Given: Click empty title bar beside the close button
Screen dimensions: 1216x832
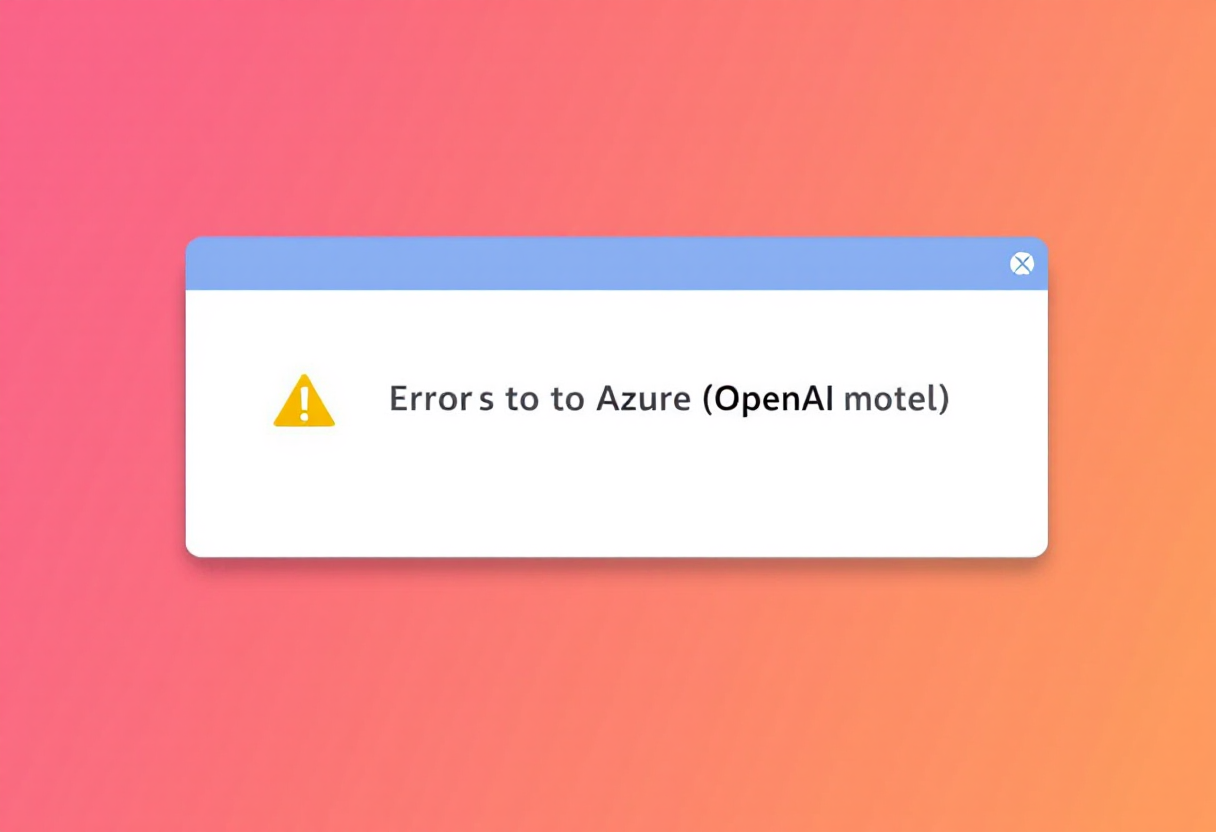Looking at the screenshot, I should pos(960,264).
